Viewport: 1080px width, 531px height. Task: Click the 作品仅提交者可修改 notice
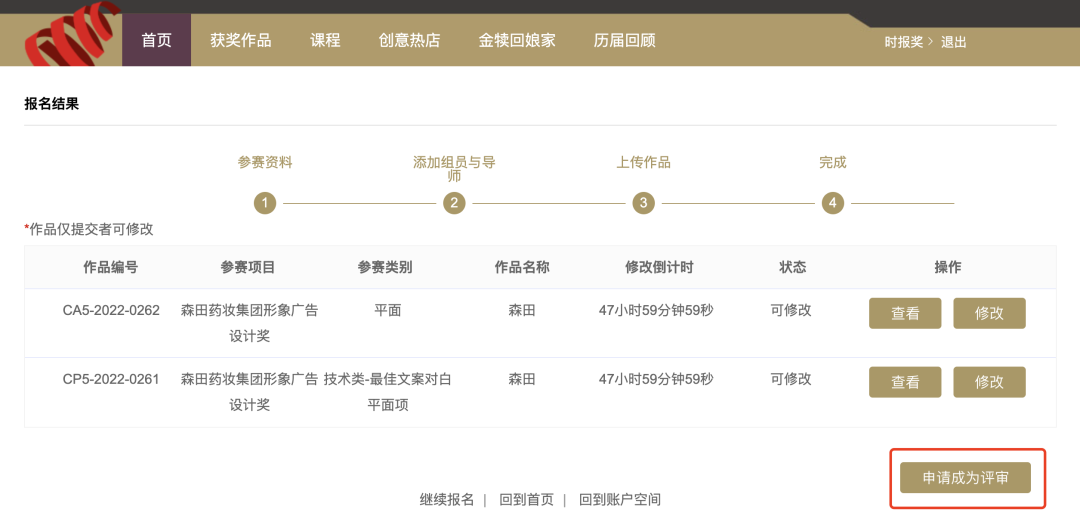click(x=89, y=230)
